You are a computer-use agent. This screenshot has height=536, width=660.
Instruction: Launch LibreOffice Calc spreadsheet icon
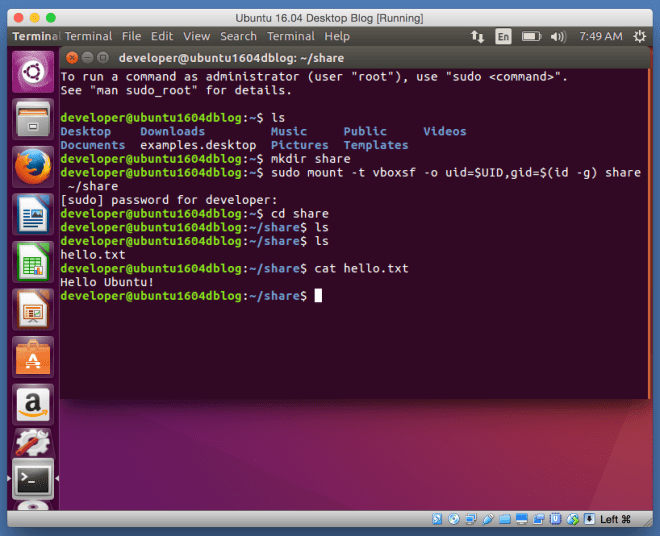click(32, 261)
